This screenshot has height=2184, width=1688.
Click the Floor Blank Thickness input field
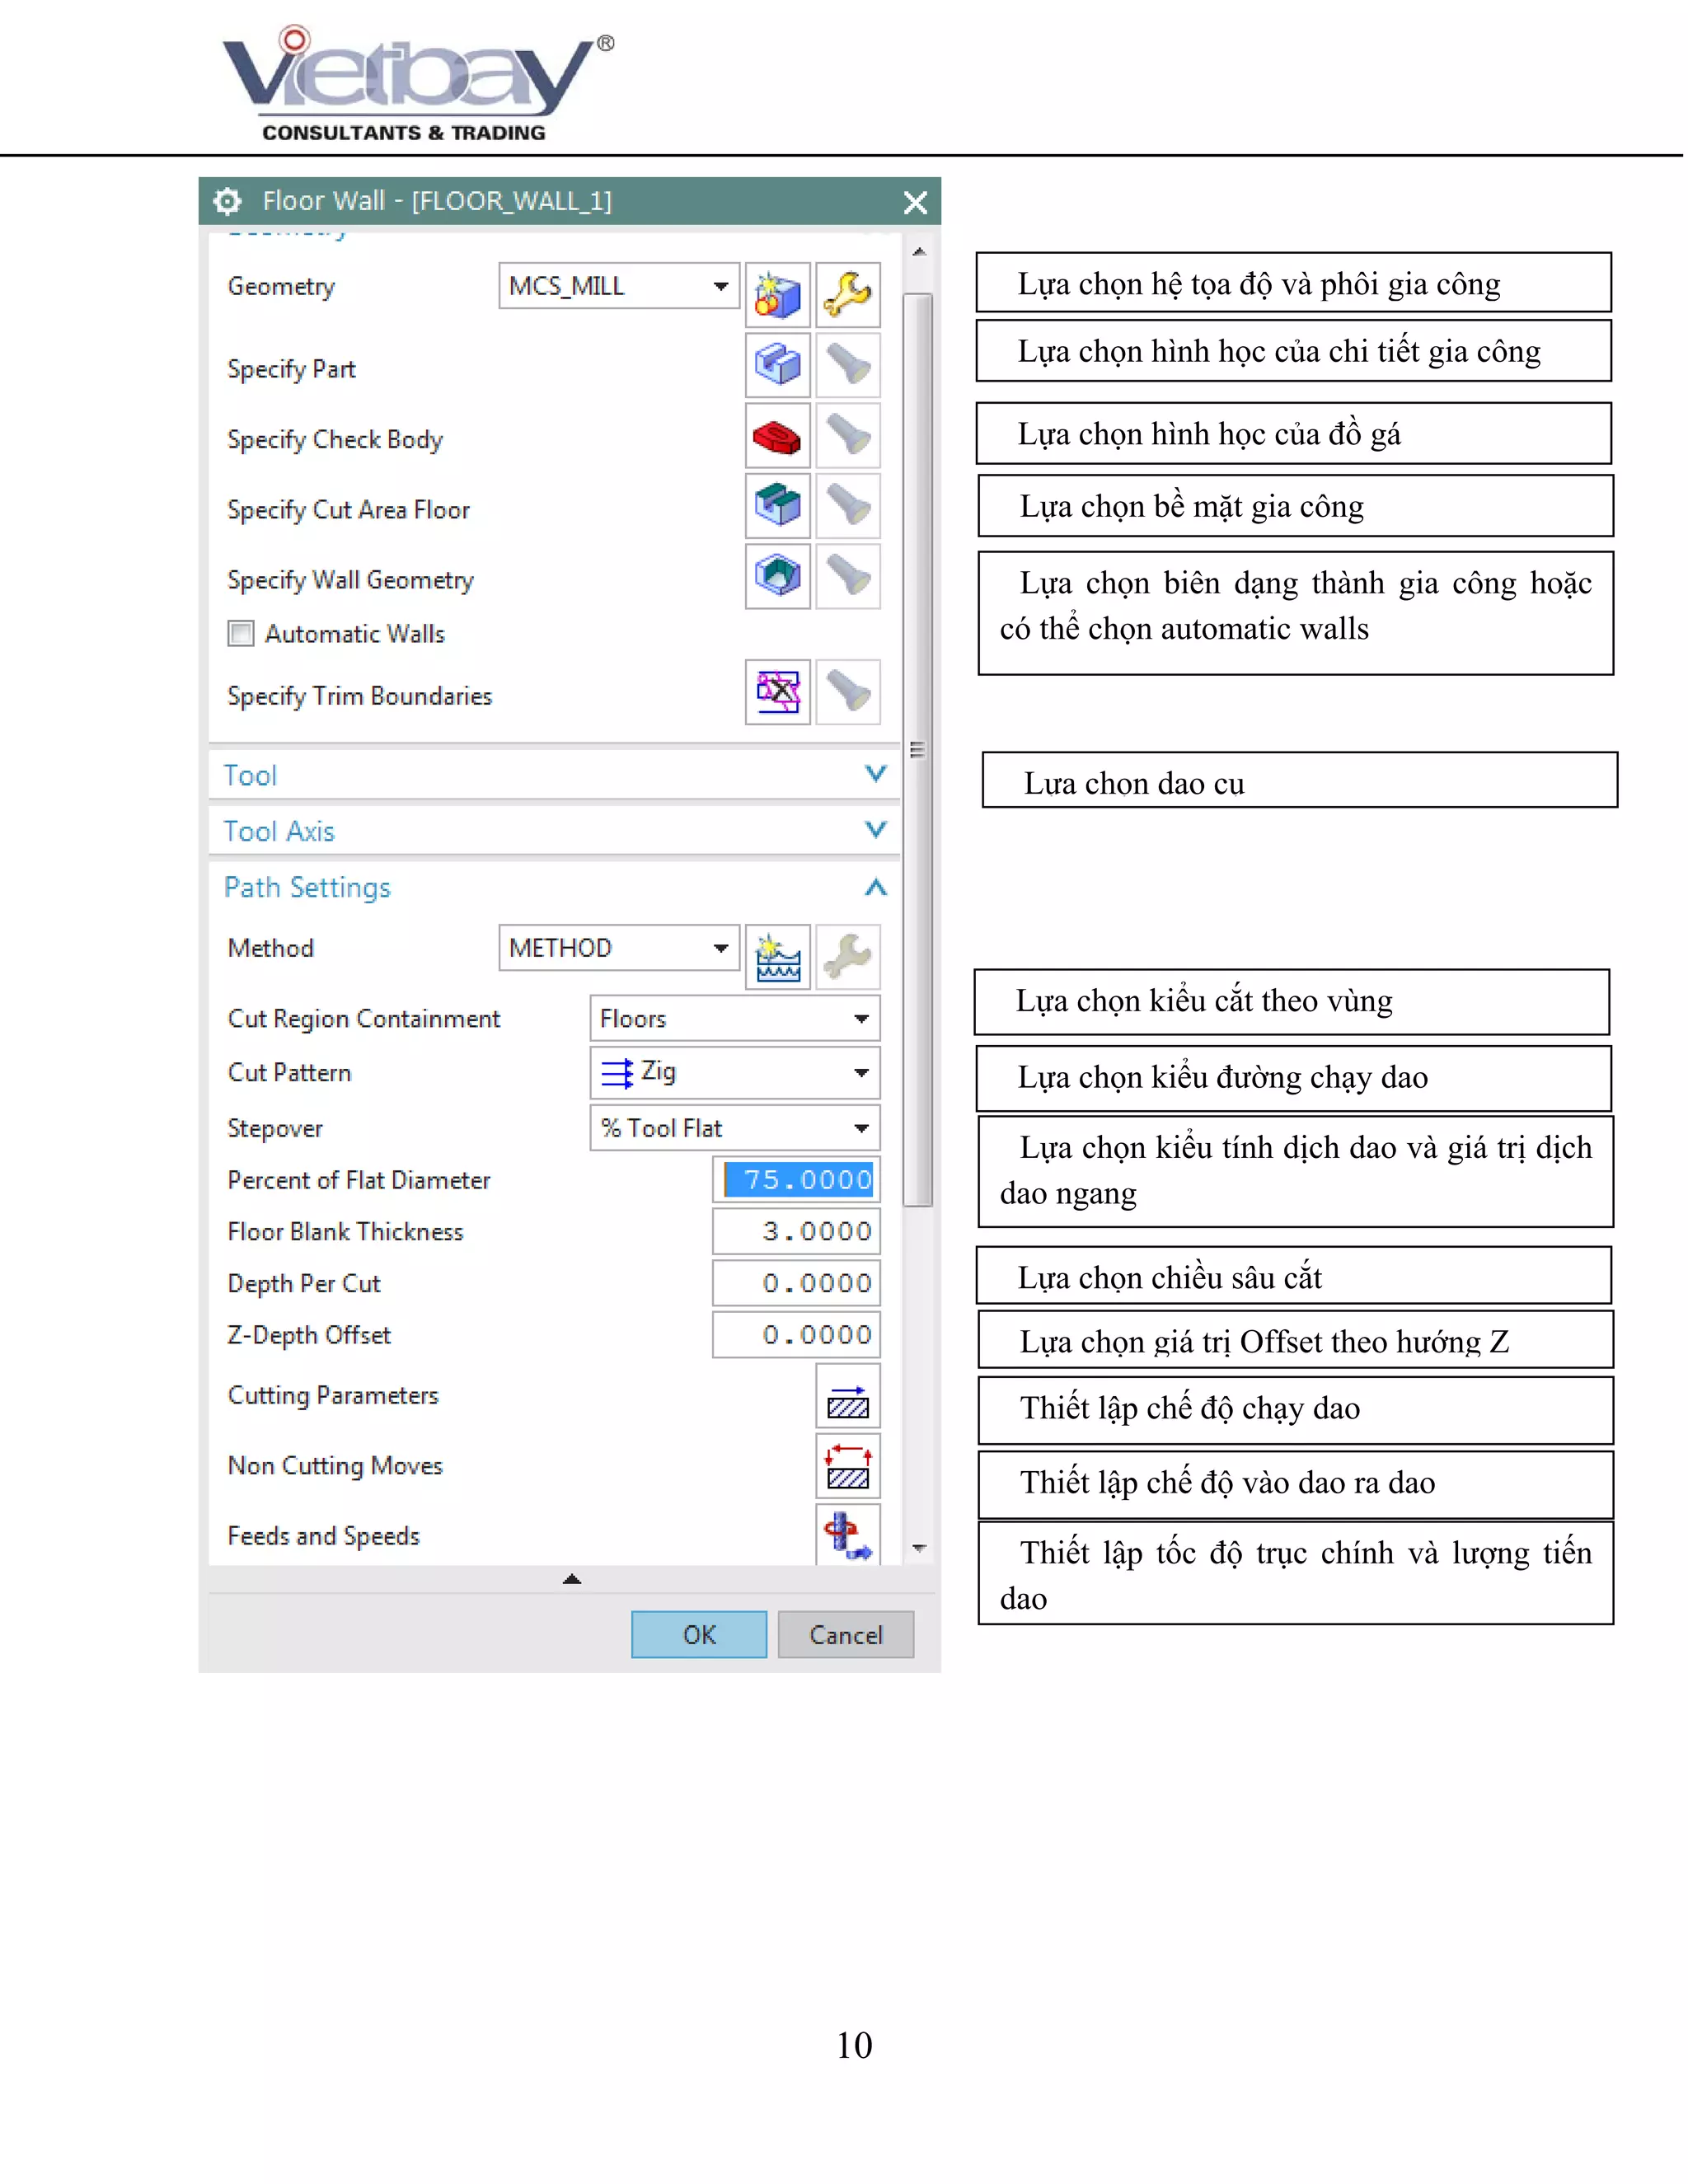click(x=796, y=1231)
